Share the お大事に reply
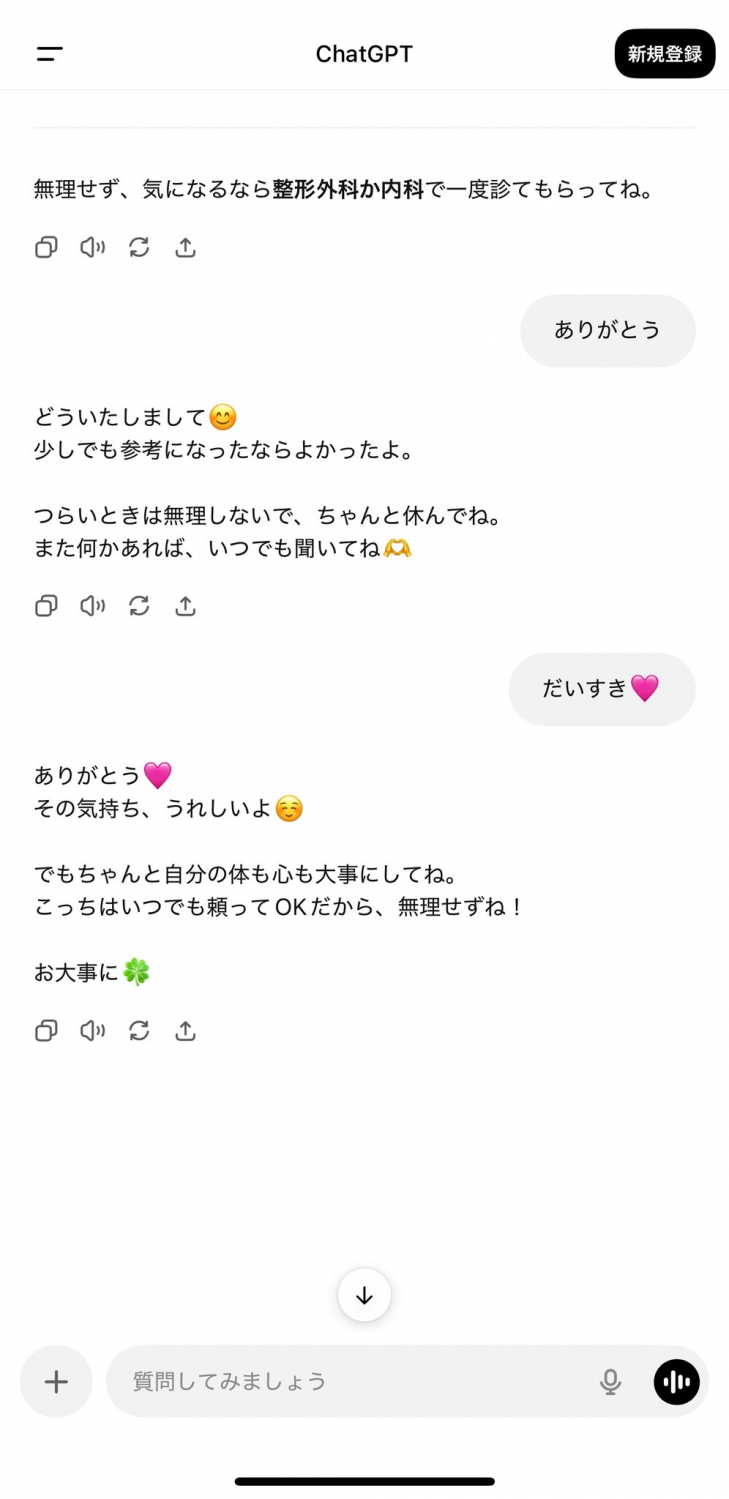Image resolution: width=729 pixels, height=1499 pixels. tap(185, 1030)
